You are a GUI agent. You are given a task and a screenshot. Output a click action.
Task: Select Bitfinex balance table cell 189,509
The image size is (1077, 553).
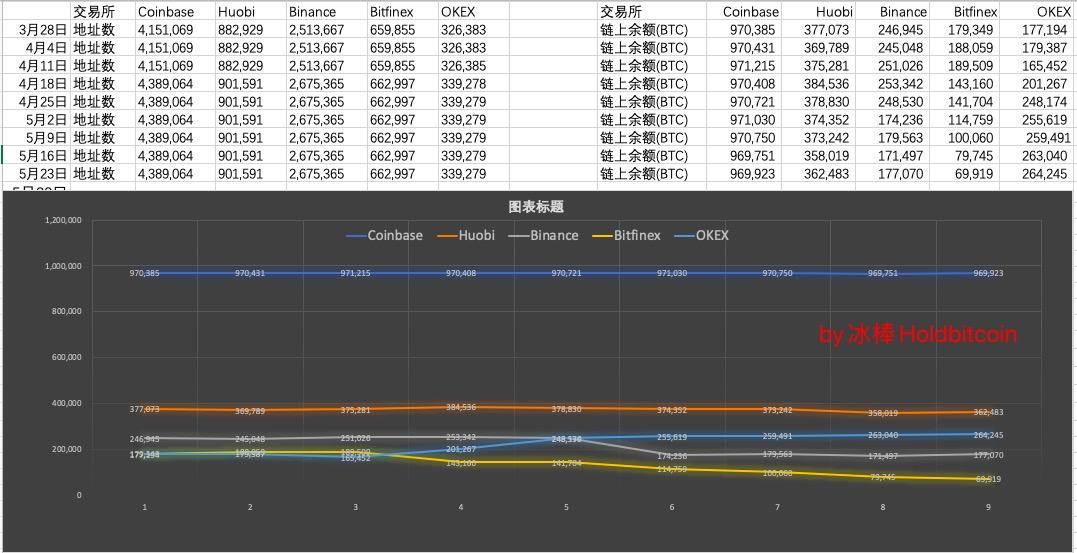(x=966, y=66)
